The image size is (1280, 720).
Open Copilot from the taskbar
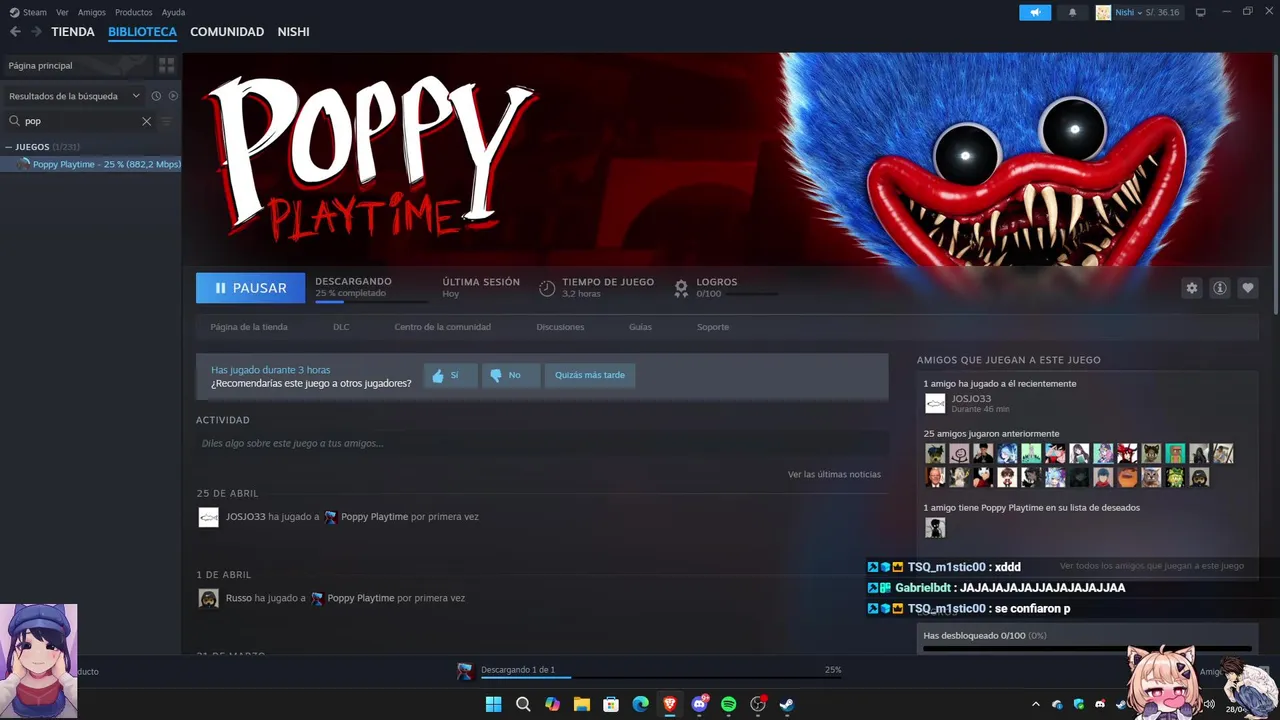[x=552, y=704]
